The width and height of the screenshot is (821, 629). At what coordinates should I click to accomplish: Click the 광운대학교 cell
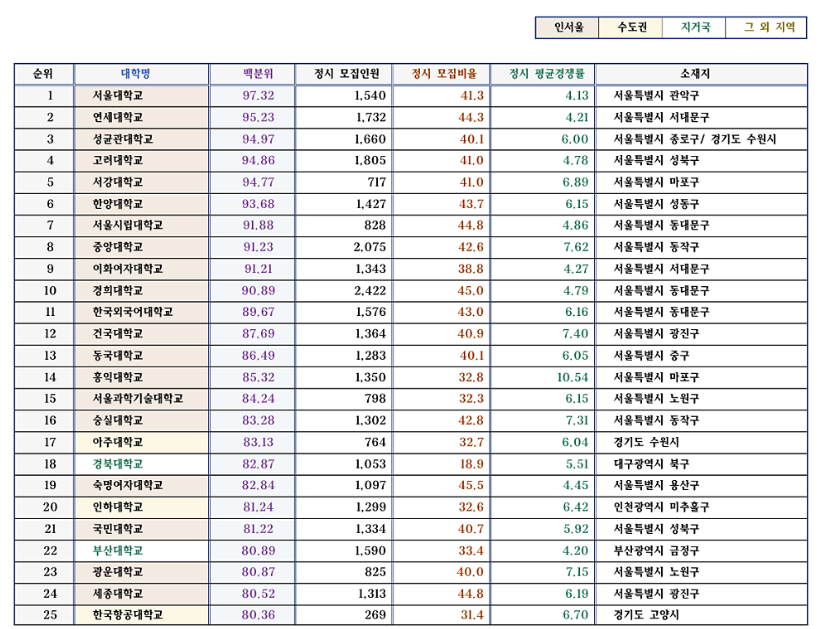(141, 572)
